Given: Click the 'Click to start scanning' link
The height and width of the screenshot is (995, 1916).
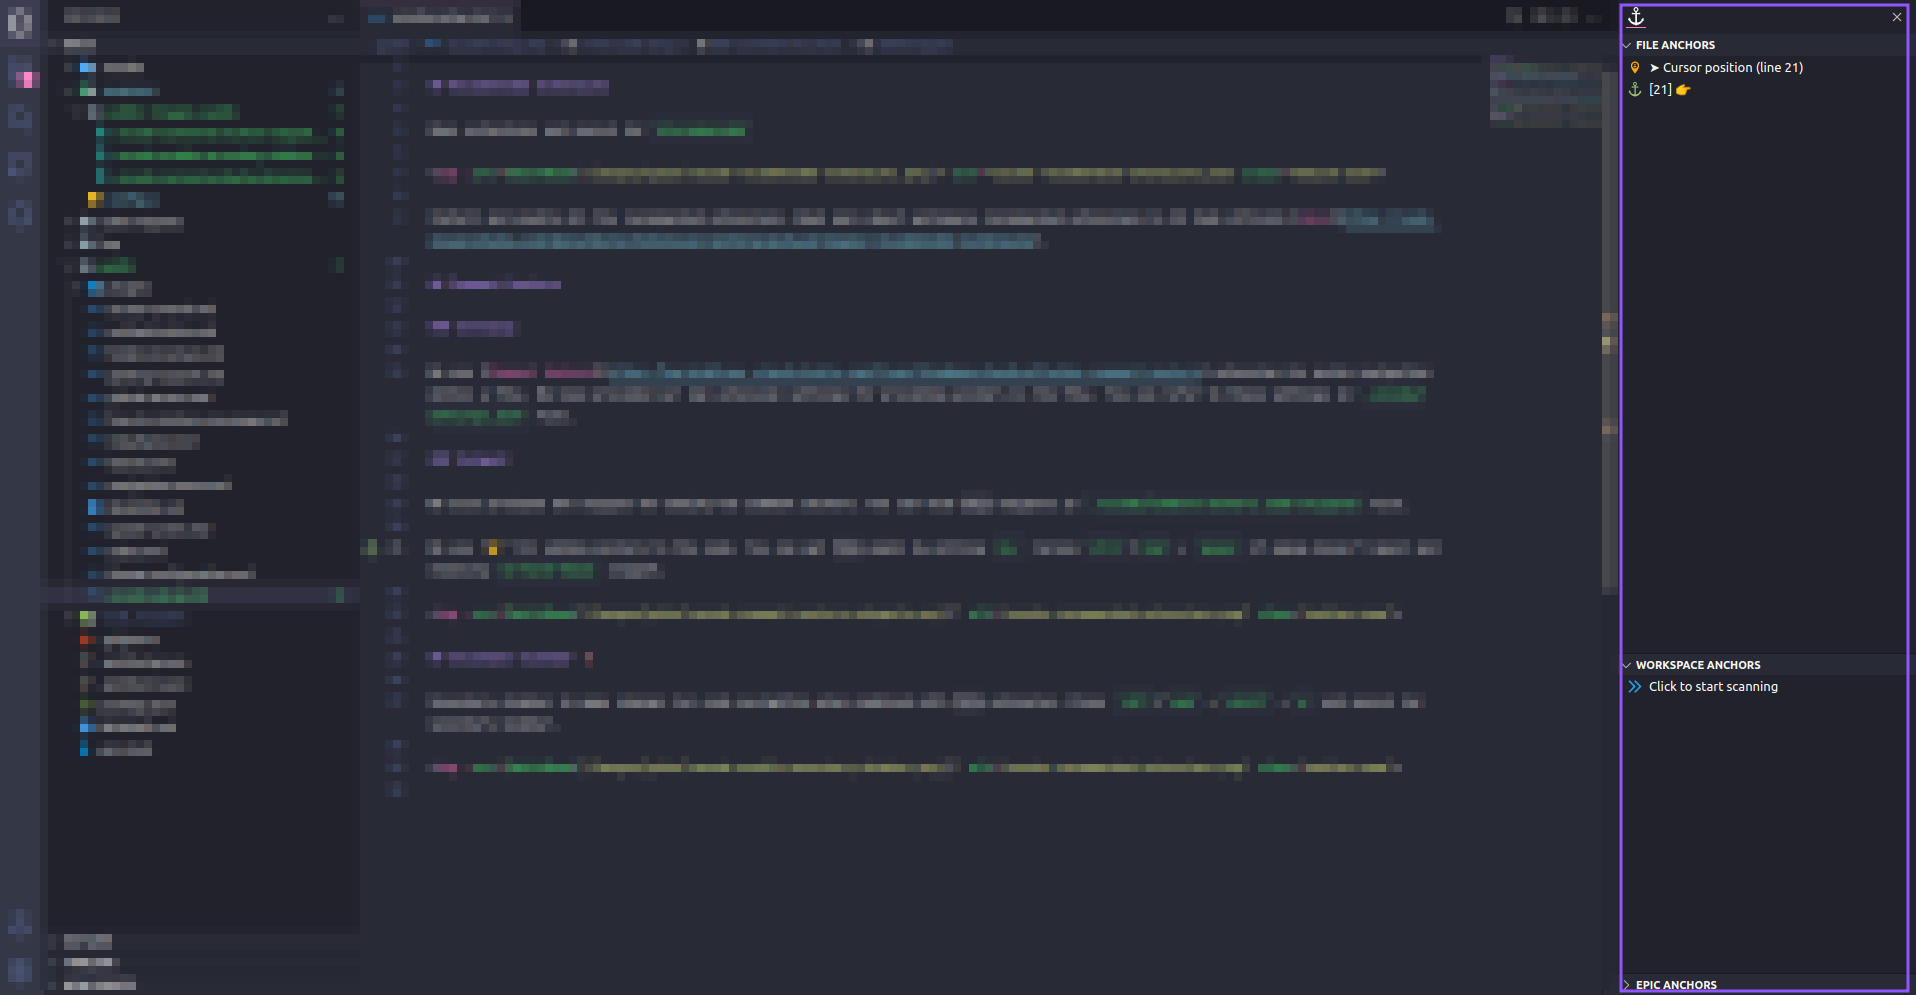Looking at the screenshot, I should click(x=1713, y=686).
